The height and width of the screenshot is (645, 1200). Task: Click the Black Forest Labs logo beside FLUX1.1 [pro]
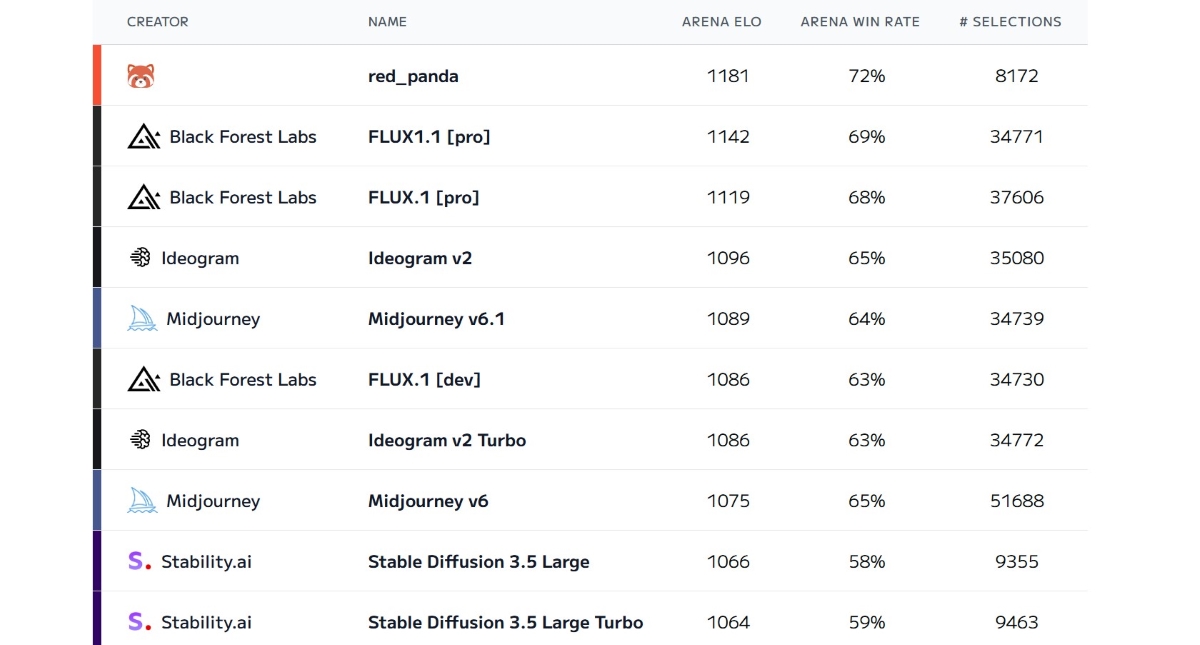coord(144,136)
